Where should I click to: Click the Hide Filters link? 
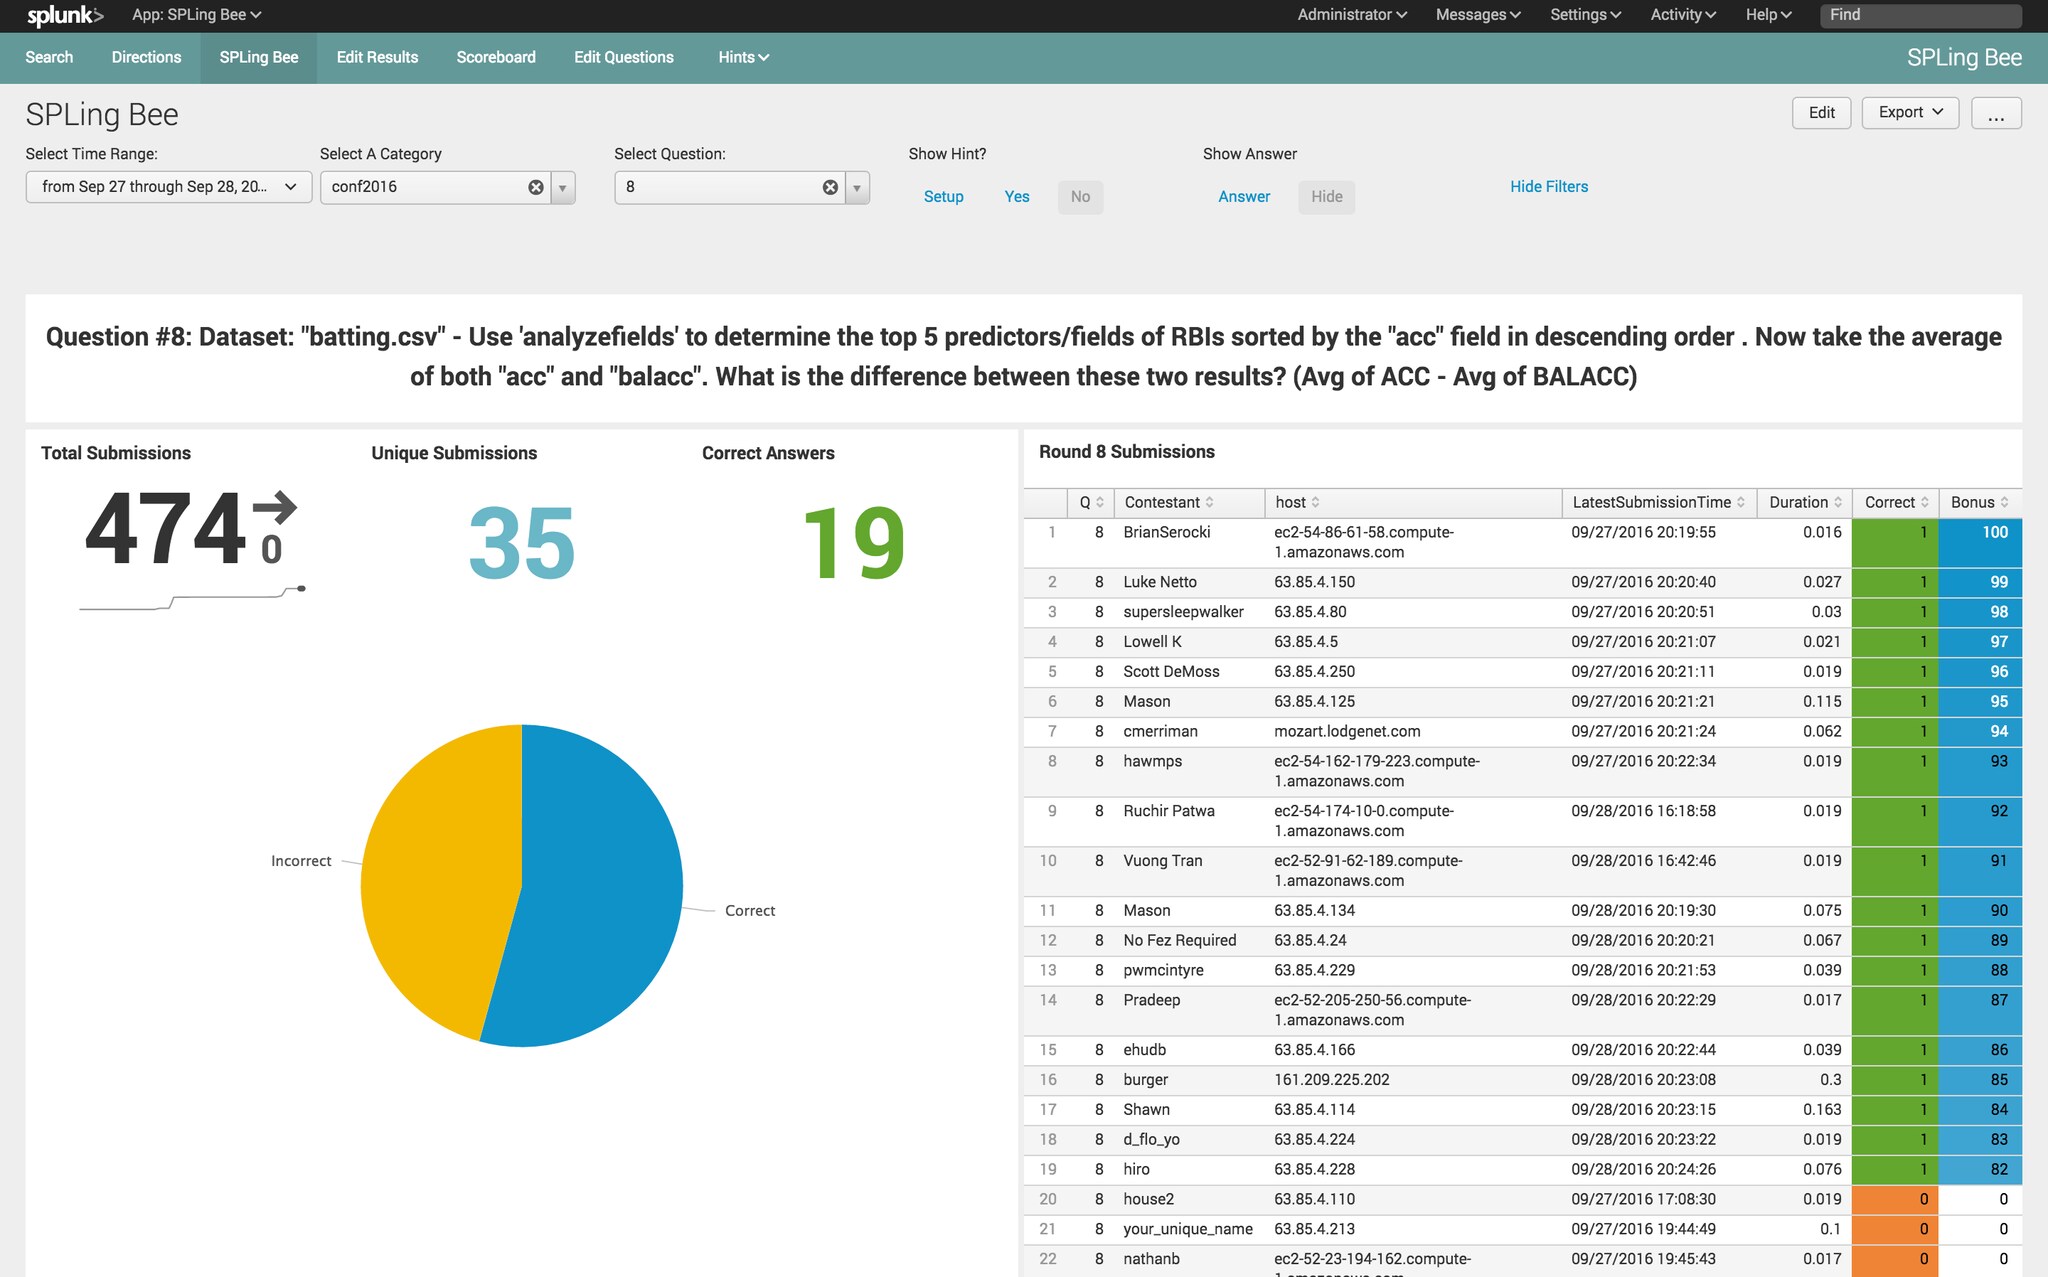[1549, 187]
